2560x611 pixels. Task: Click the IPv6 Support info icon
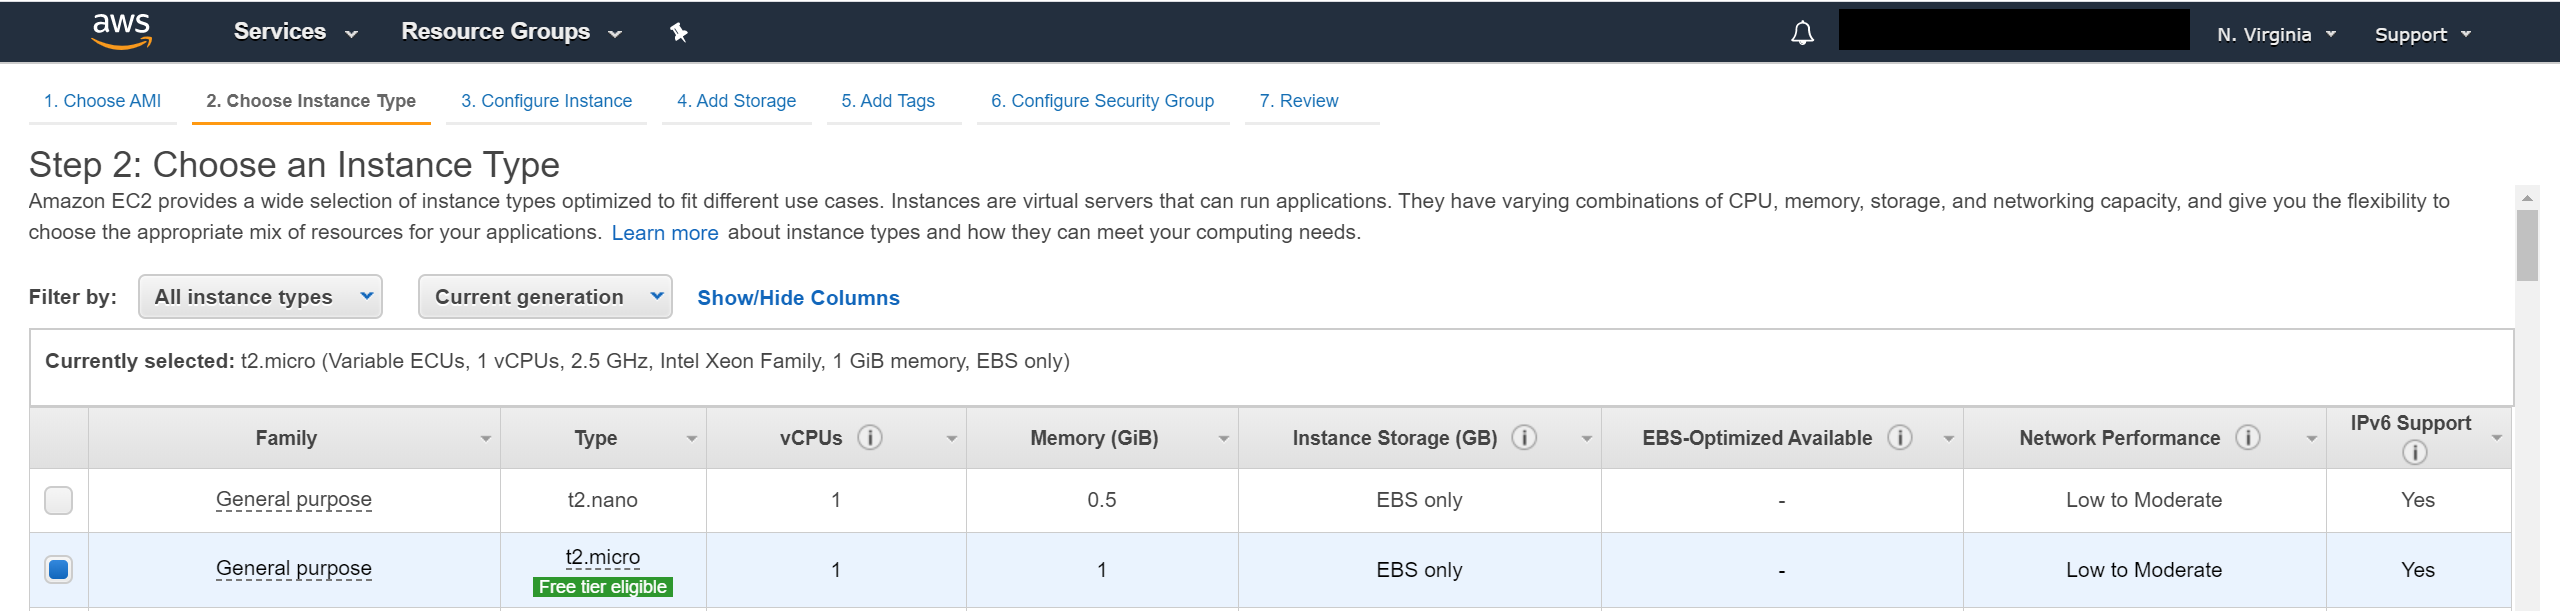click(2414, 453)
